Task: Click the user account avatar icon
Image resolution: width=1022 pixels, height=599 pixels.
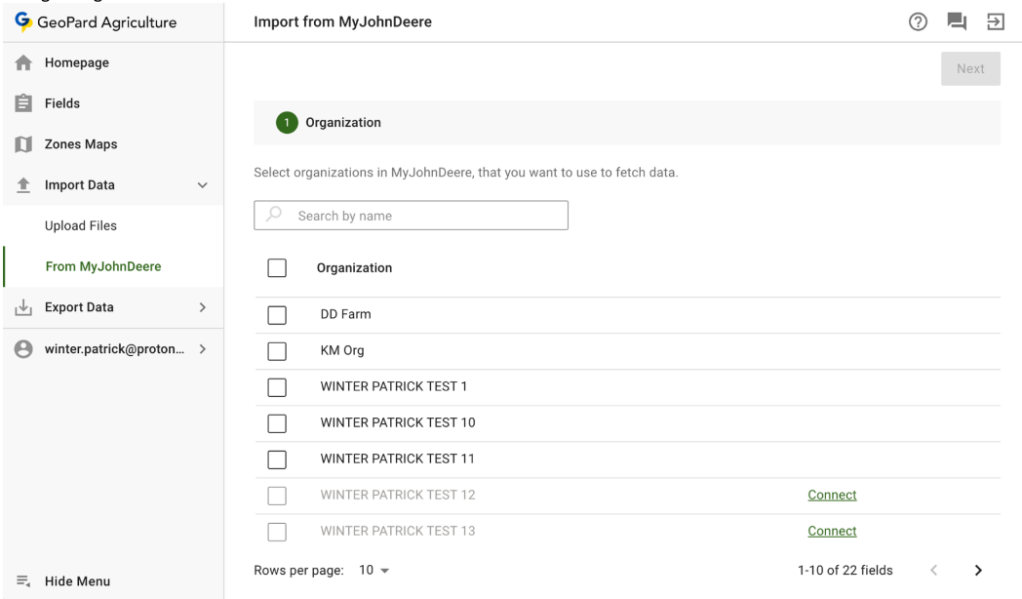Action: [23, 349]
